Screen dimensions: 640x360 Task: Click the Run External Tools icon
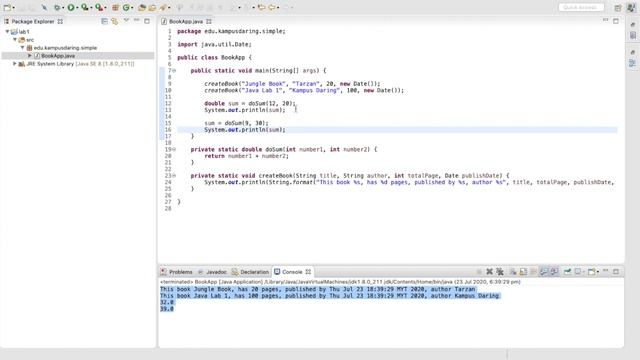(99, 7)
